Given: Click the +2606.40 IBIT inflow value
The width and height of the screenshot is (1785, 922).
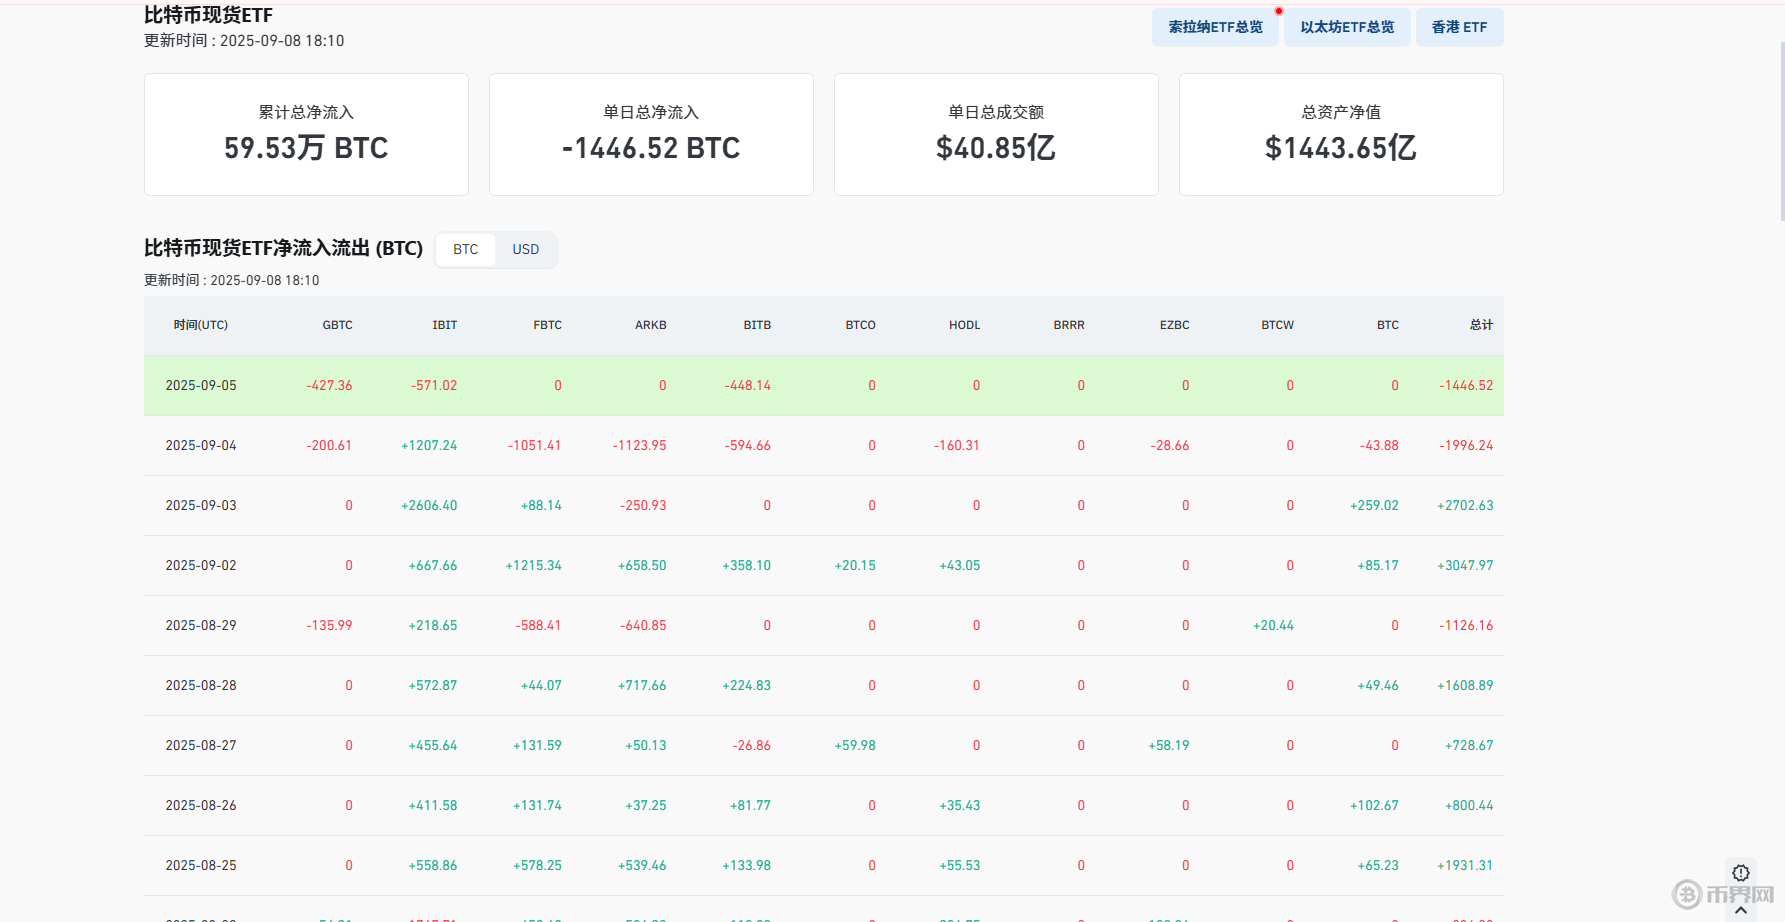Looking at the screenshot, I should (429, 505).
